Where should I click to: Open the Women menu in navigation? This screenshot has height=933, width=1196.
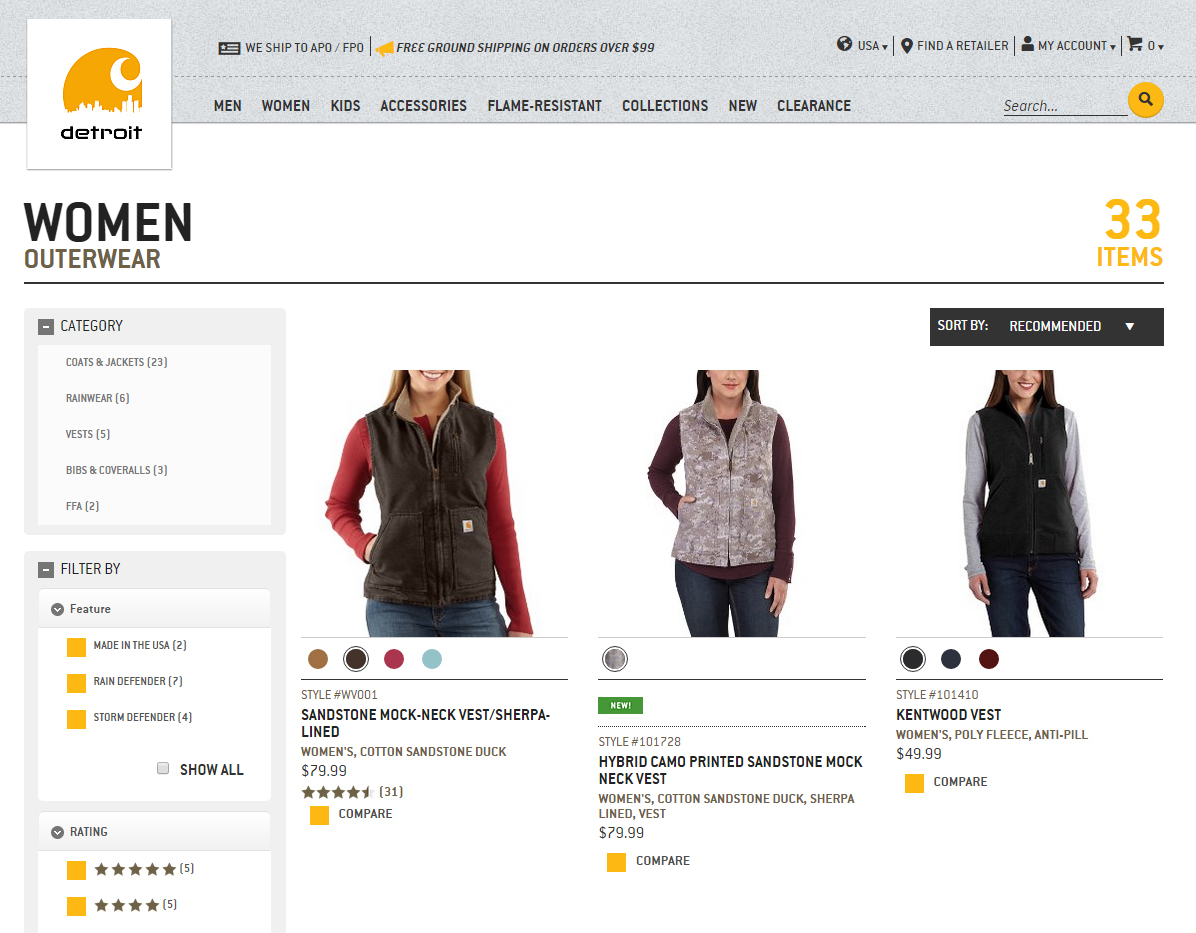coord(286,106)
